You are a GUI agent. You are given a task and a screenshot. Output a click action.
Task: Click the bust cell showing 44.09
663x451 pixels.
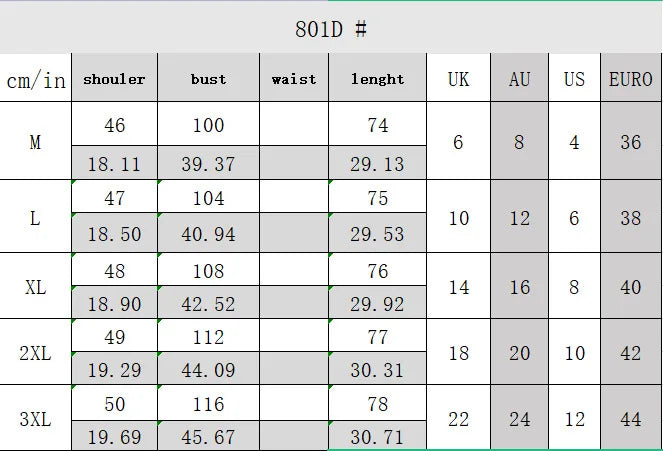[x=208, y=370]
